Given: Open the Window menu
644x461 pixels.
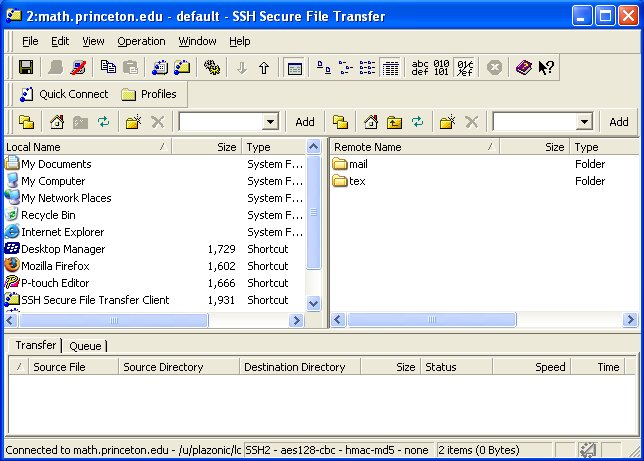Looking at the screenshot, I should click(197, 41).
